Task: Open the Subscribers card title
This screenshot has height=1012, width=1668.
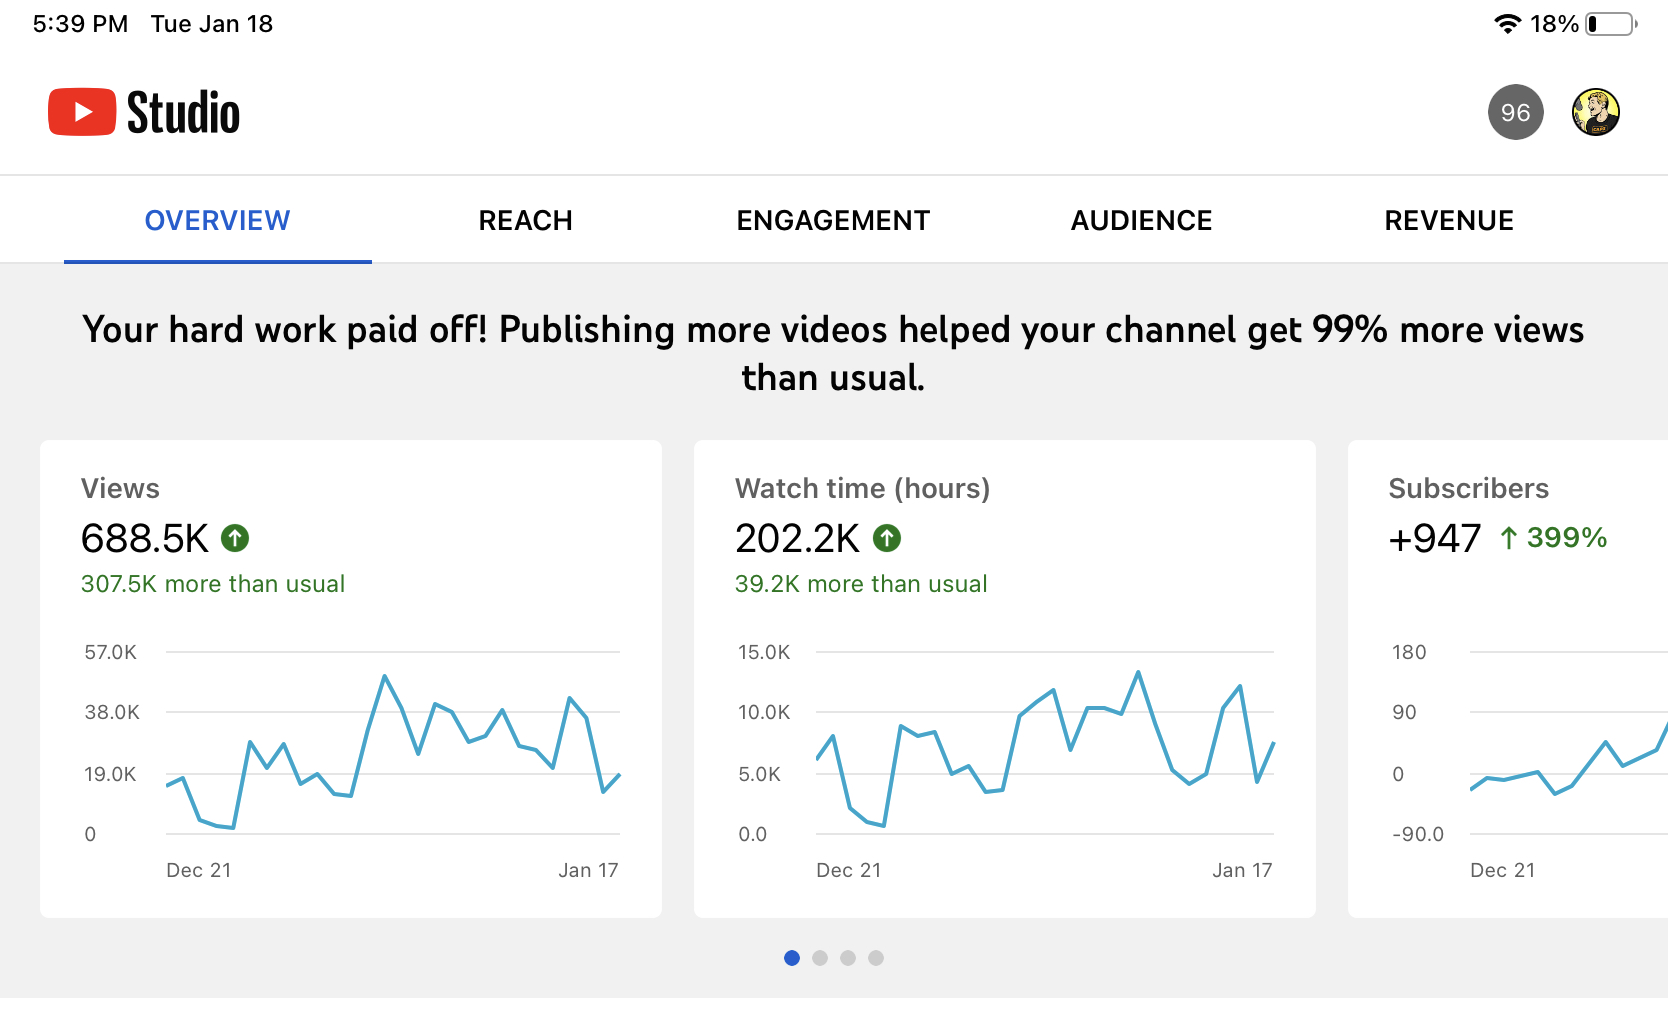Action: 1468,488
